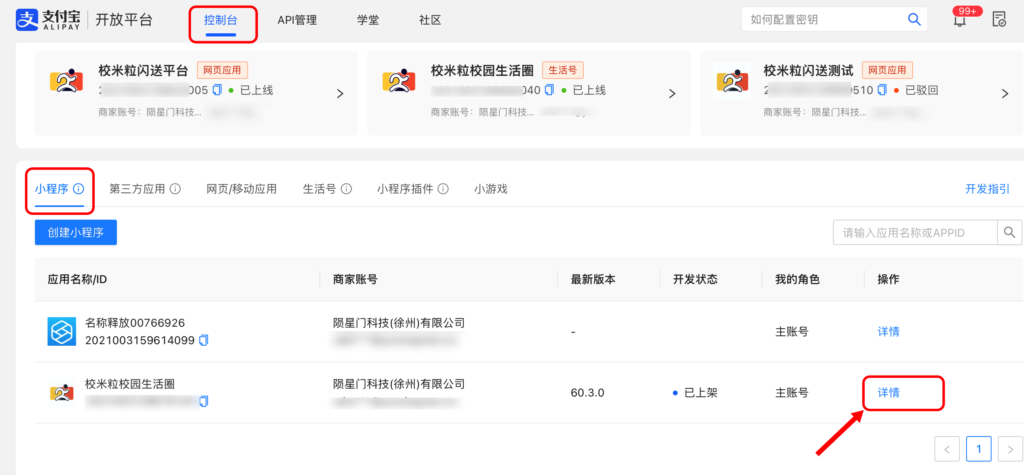Click the 校米粒闪送平台 app logo
This screenshot has width=1024, height=475.
(67, 81)
